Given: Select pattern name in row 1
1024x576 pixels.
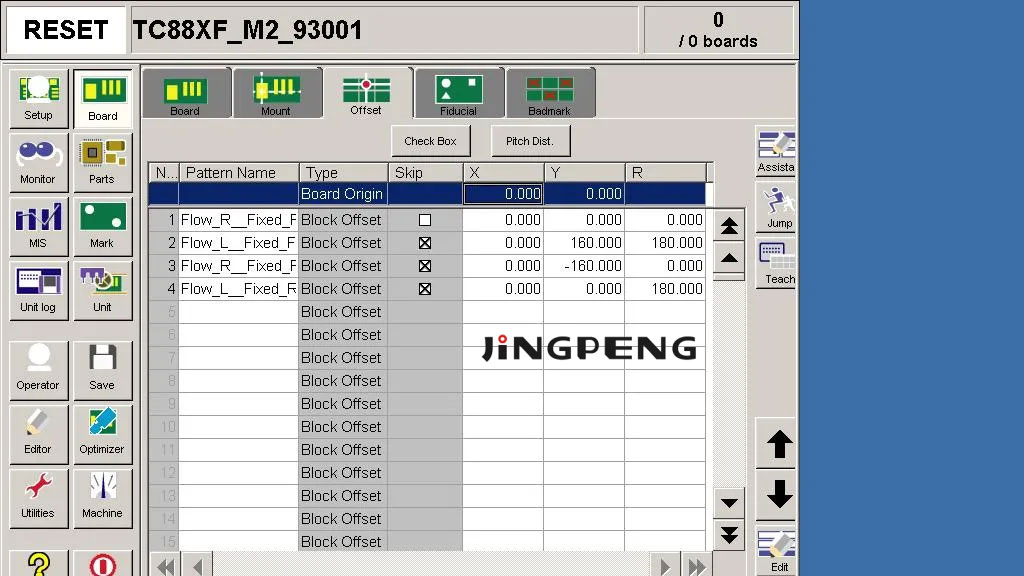Looking at the screenshot, I should [238, 220].
